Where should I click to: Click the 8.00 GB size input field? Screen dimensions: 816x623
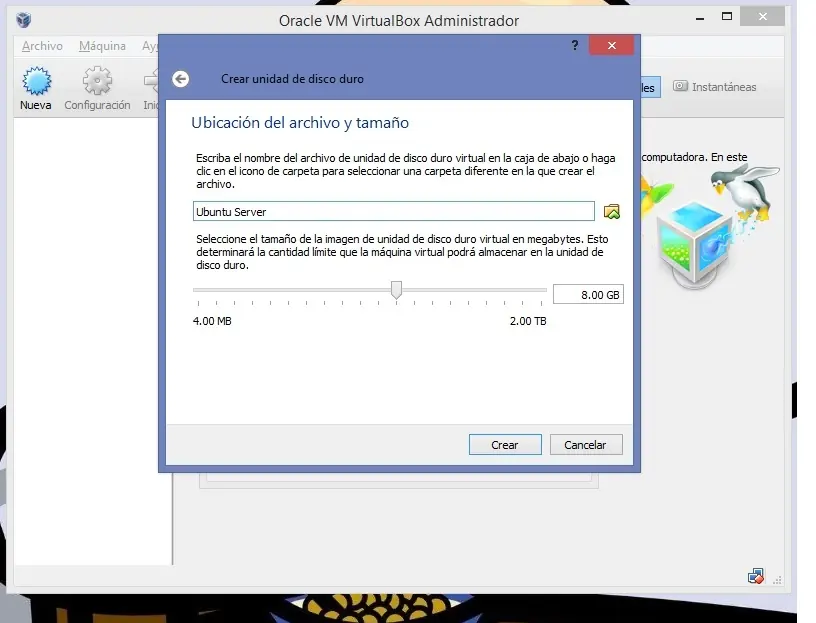[x=588, y=294]
